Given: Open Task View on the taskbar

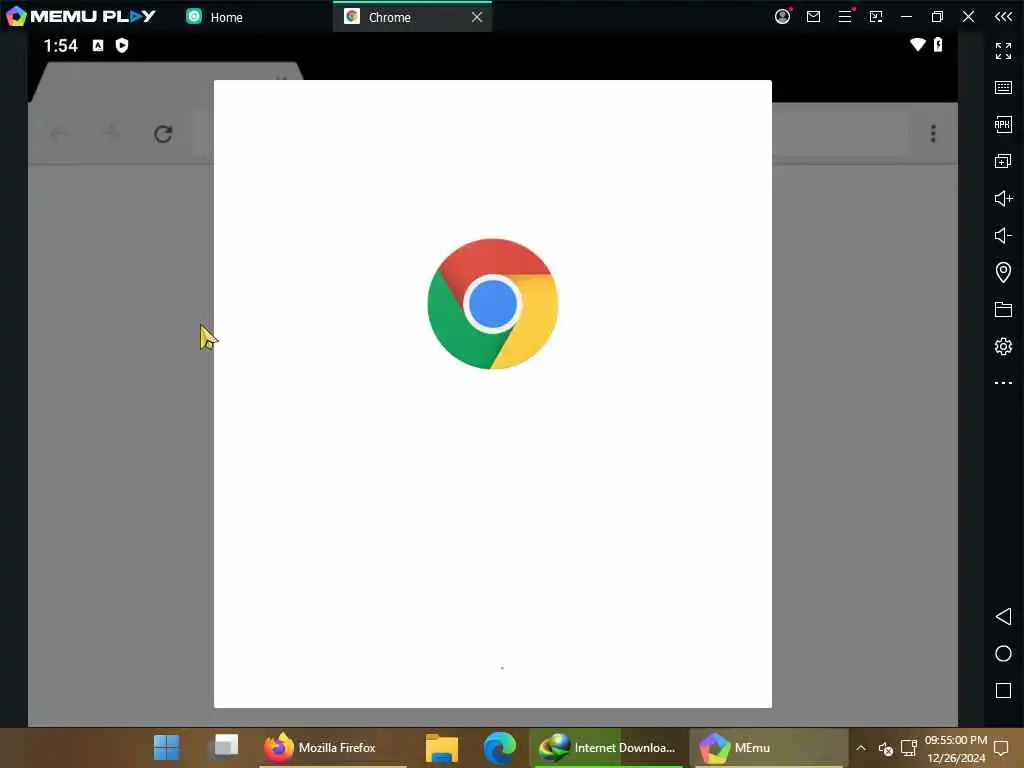Looking at the screenshot, I should [x=225, y=746].
